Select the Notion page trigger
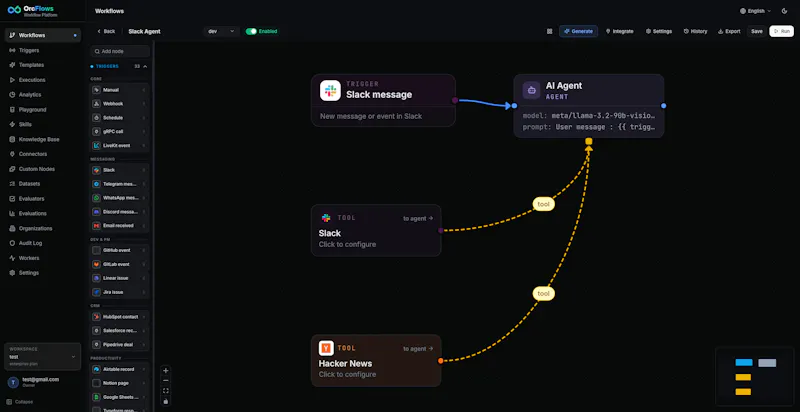 click(120, 383)
